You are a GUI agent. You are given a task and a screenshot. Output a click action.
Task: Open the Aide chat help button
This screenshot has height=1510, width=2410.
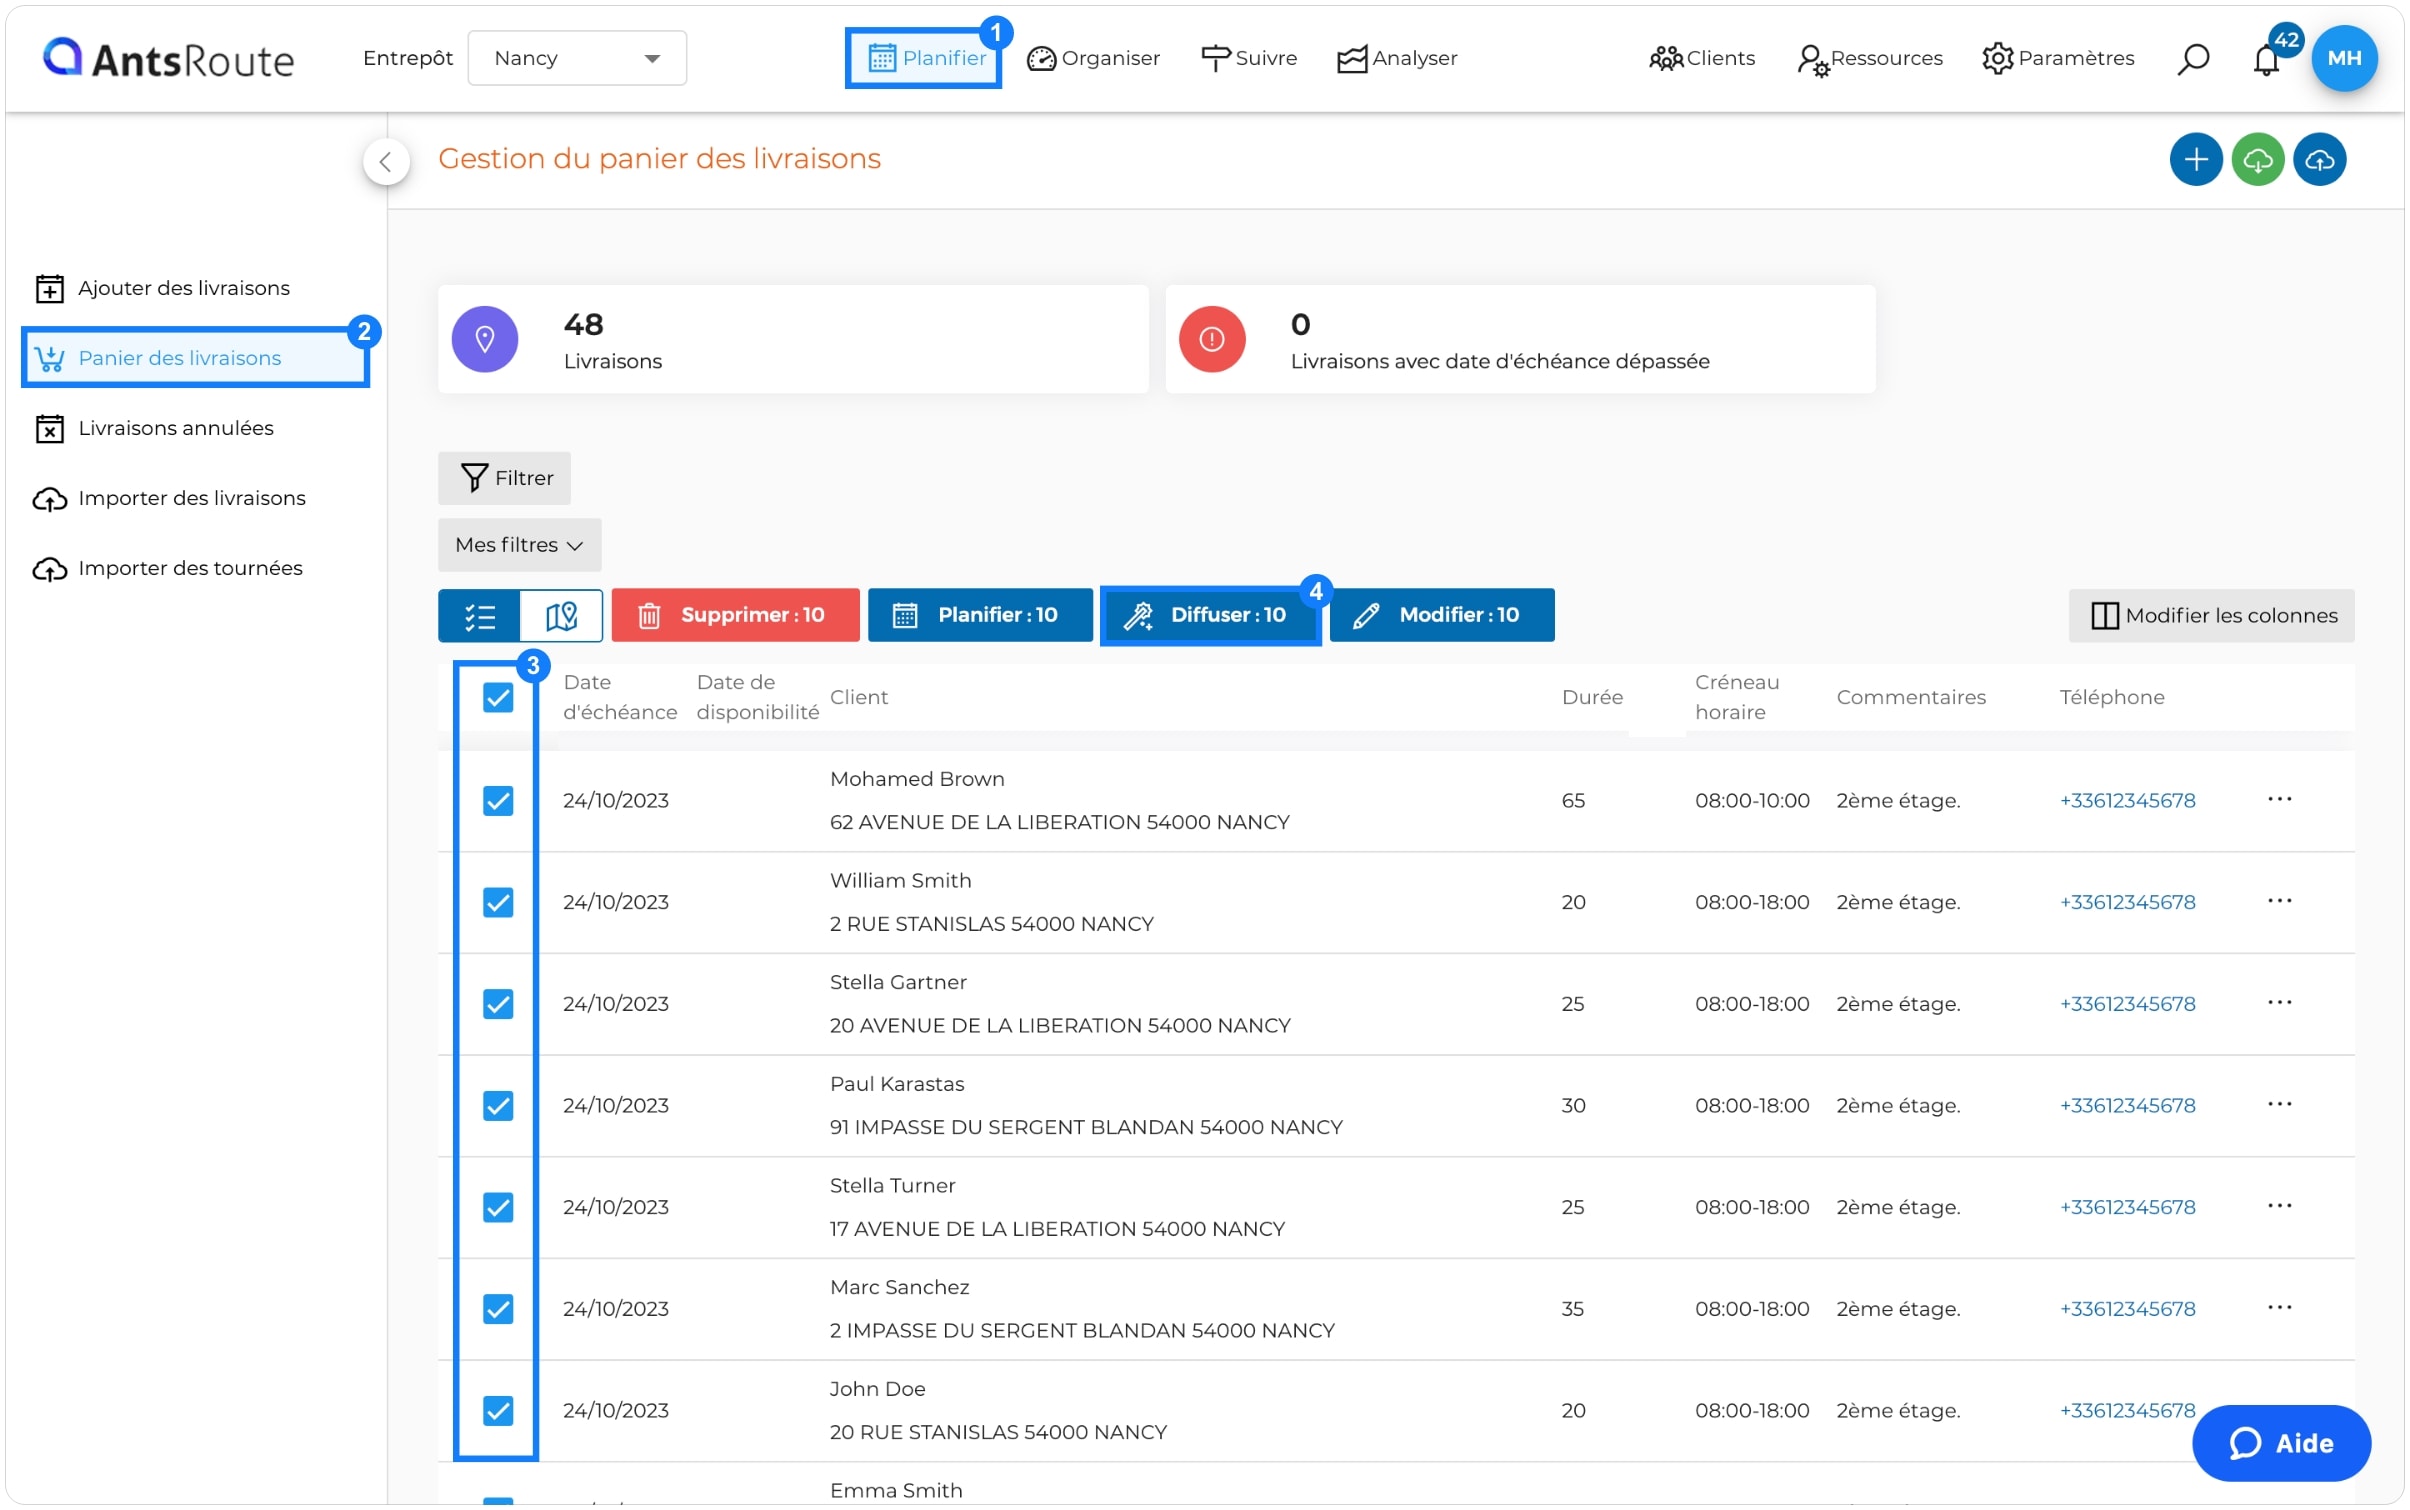pos(2280,1443)
